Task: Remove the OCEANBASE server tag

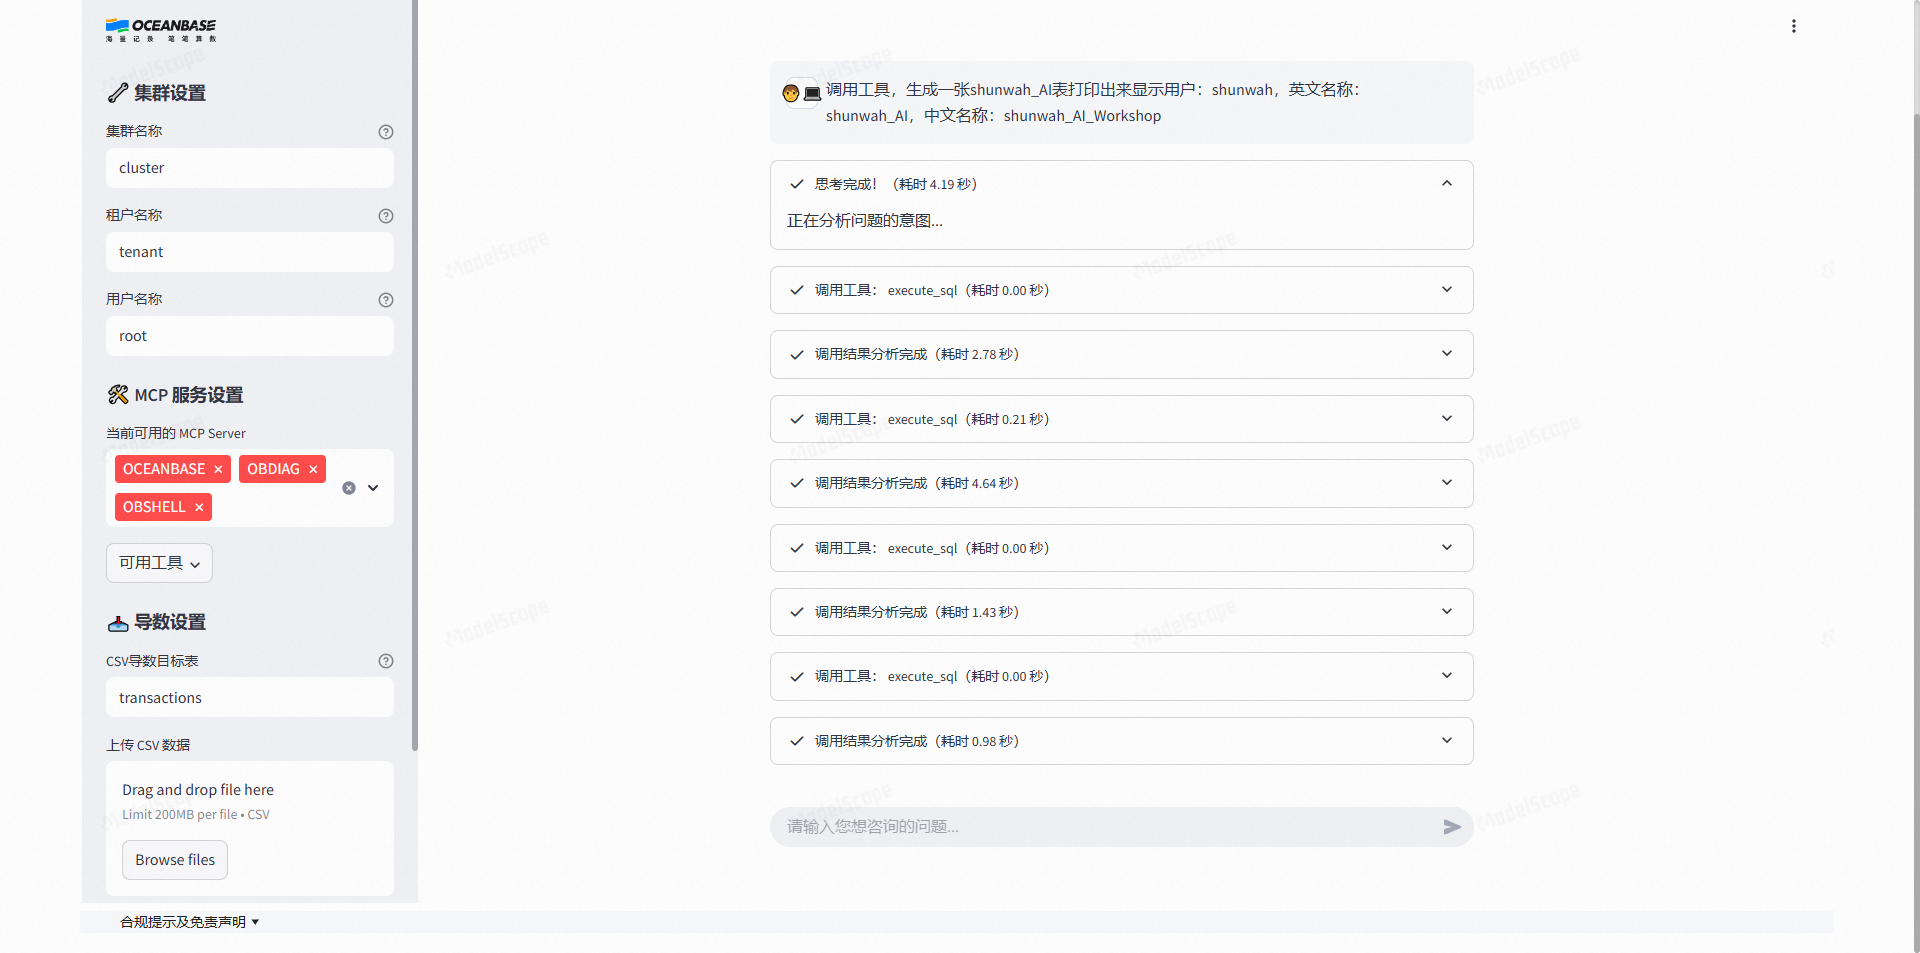Action: pyautogui.click(x=218, y=469)
